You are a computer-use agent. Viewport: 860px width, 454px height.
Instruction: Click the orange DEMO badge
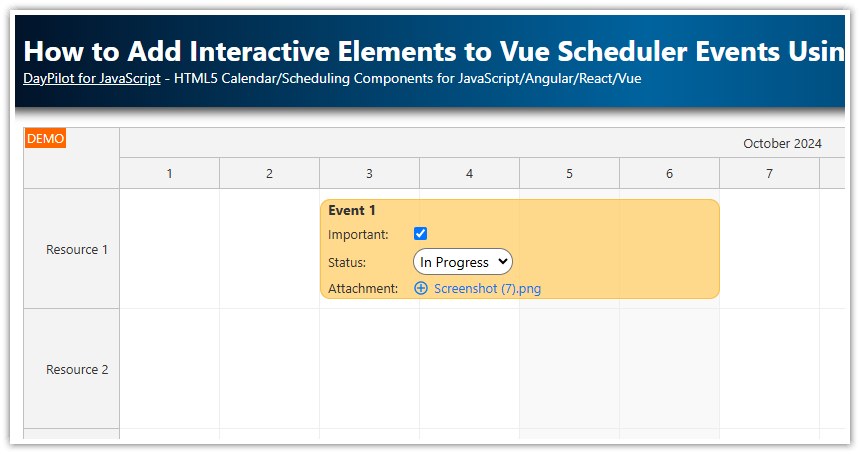point(45,139)
